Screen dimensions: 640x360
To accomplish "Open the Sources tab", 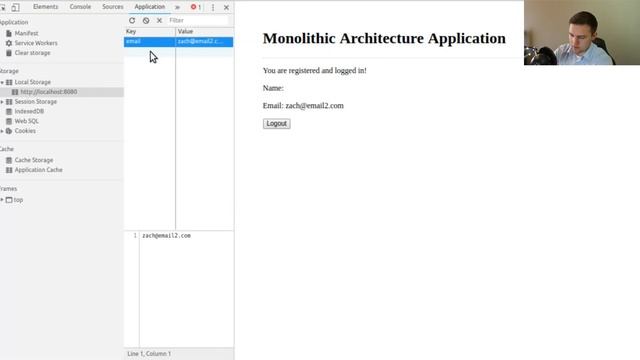I will pyautogui.click(x=113, y=7).
